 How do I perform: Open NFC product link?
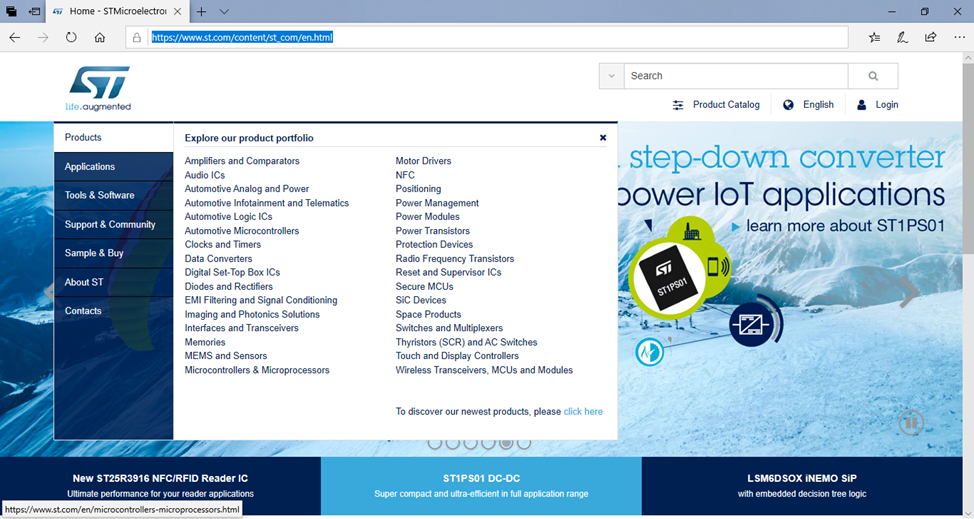pyautogui.click(x=405, y=175)
